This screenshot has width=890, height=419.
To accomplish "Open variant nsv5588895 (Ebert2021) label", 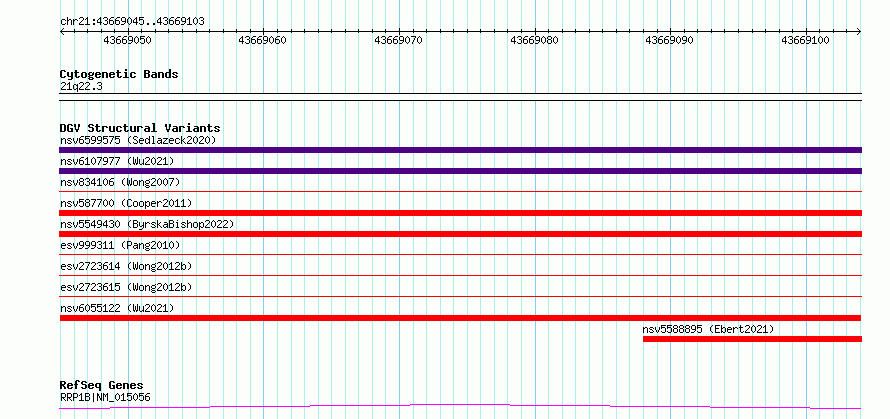I will pos(708,329).
